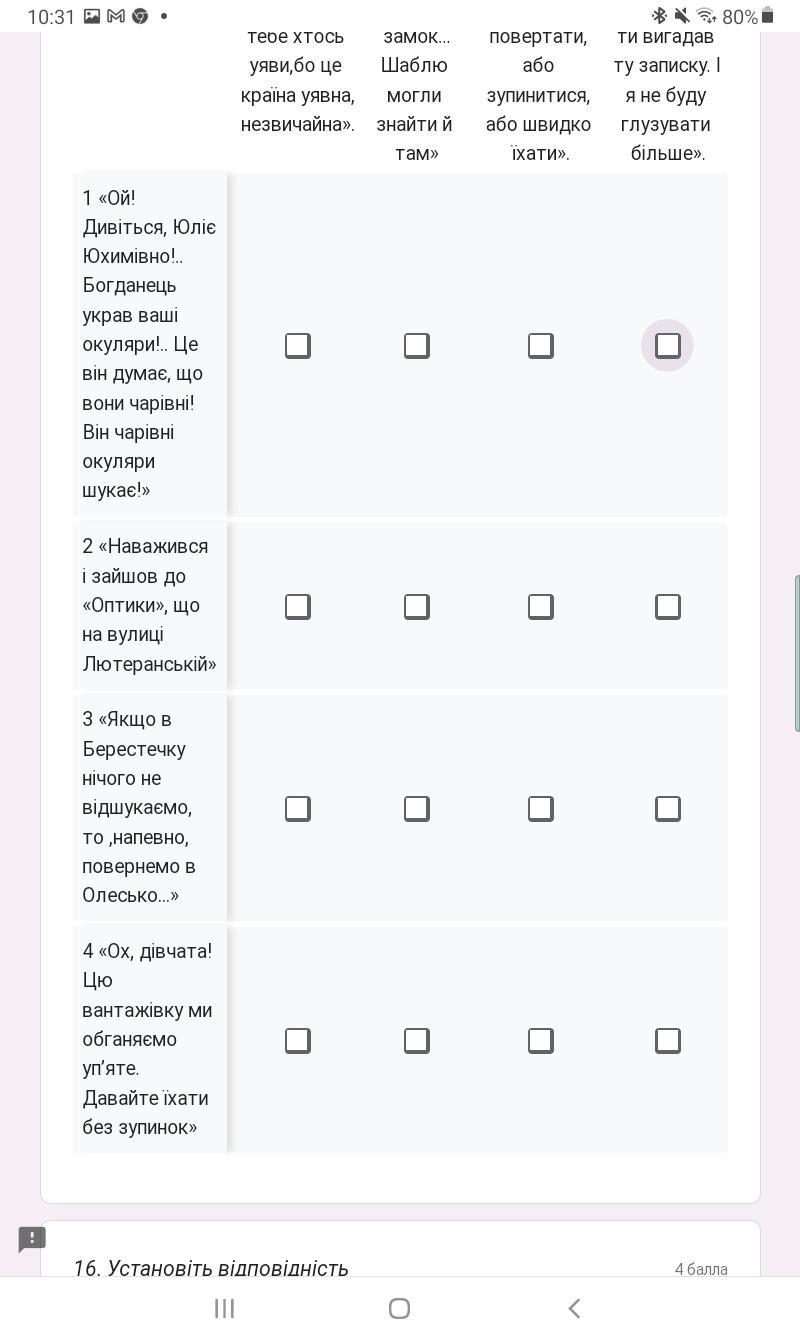Viewport: 800px width, 1340px height.
Task: Tick row 4 «Ох, дівчата!» second column box
Action: pos(416,1040)
